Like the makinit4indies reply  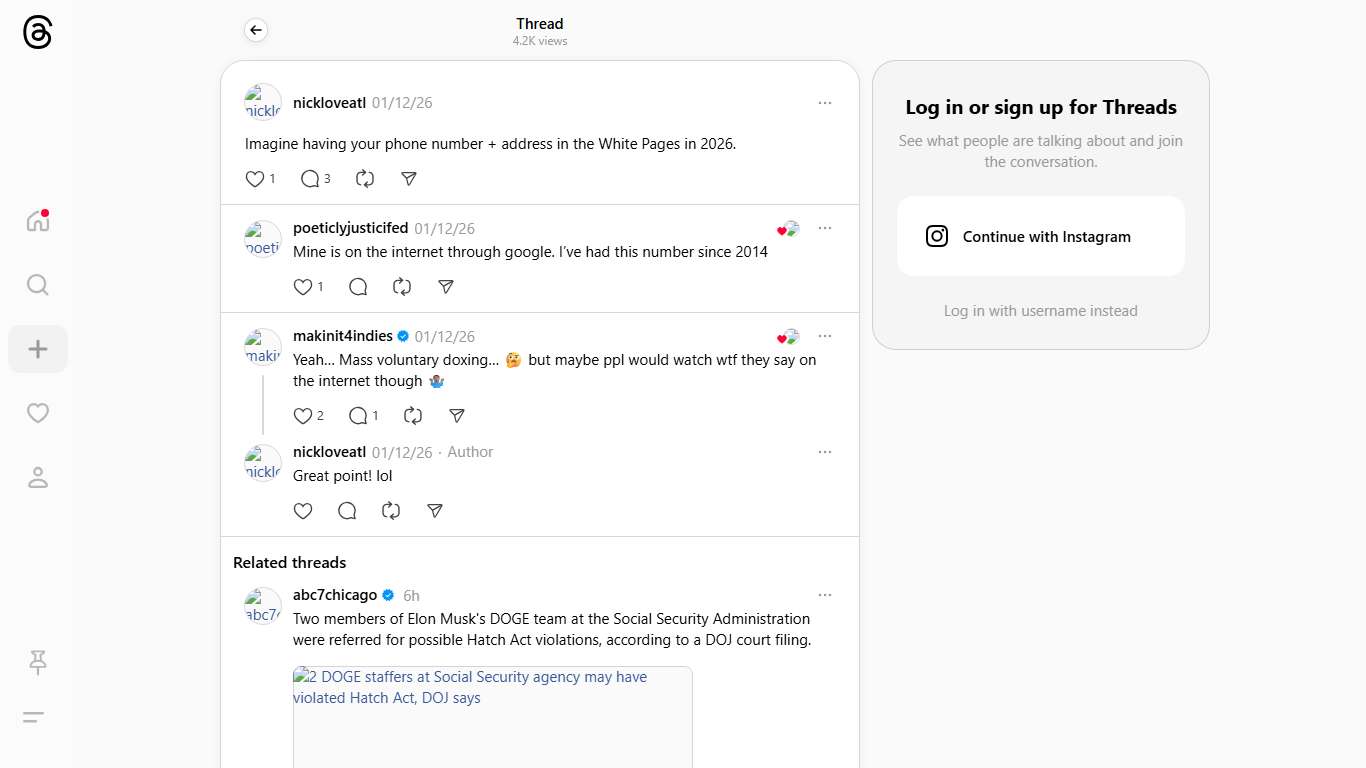coord(303,416)
